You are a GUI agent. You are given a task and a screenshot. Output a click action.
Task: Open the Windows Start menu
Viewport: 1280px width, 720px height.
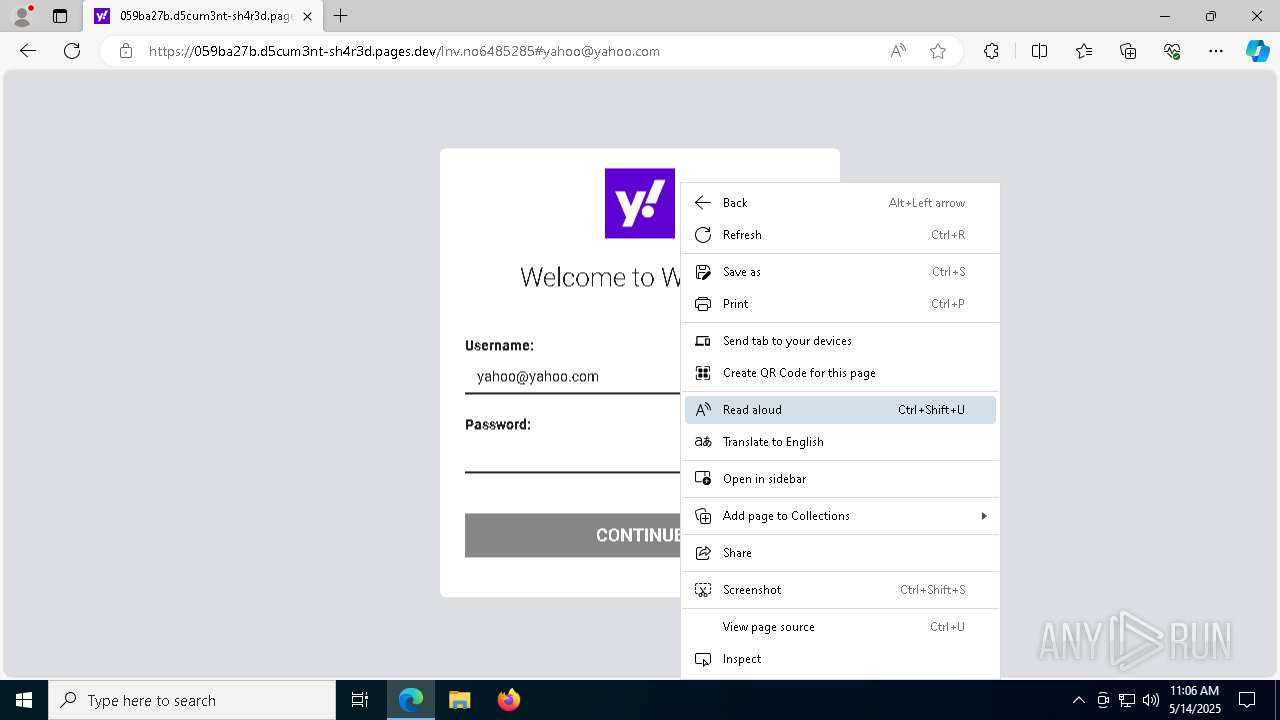pyautogui.click(x=24, y=700)
